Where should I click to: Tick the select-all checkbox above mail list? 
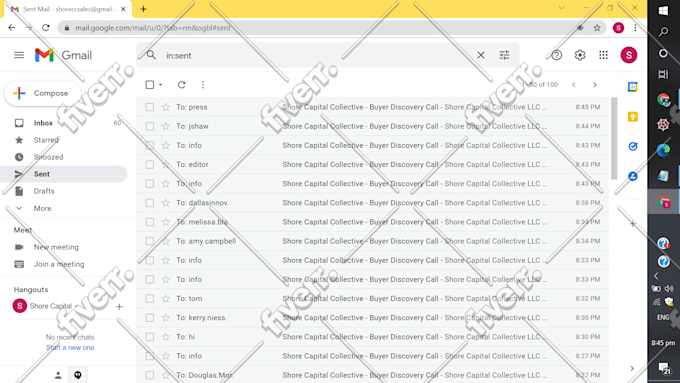(x=150, y=85)
